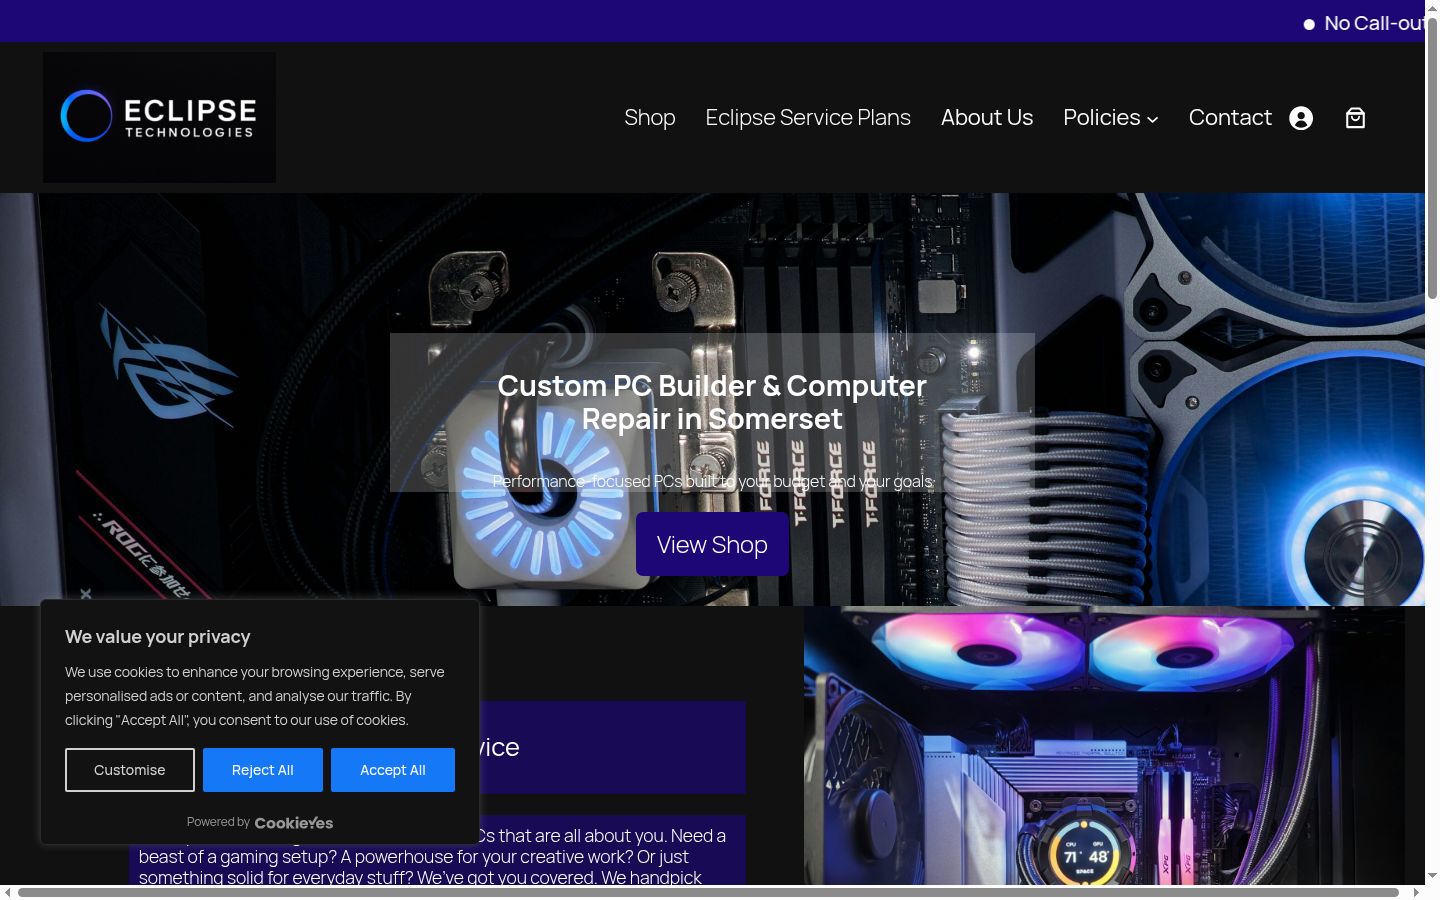Reject all cookies
The image size is (1440, 900).
click(x=263, y=770)
